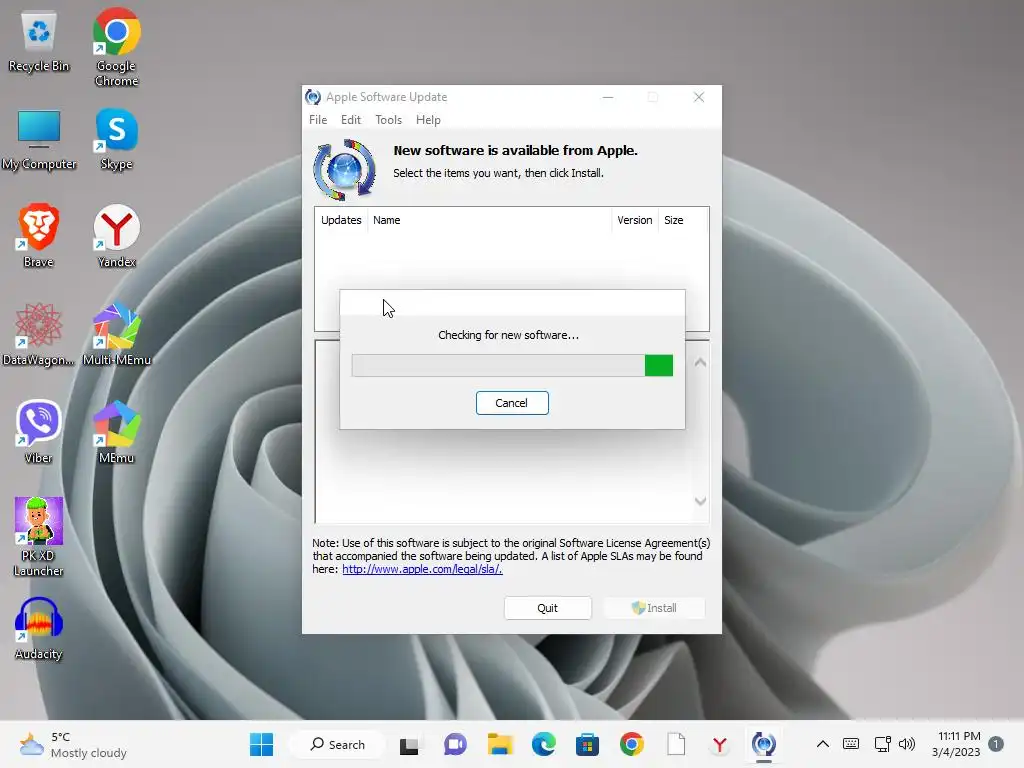
Task: Open the Yandex desktop shortcut
Action: (x=116, y=236)
